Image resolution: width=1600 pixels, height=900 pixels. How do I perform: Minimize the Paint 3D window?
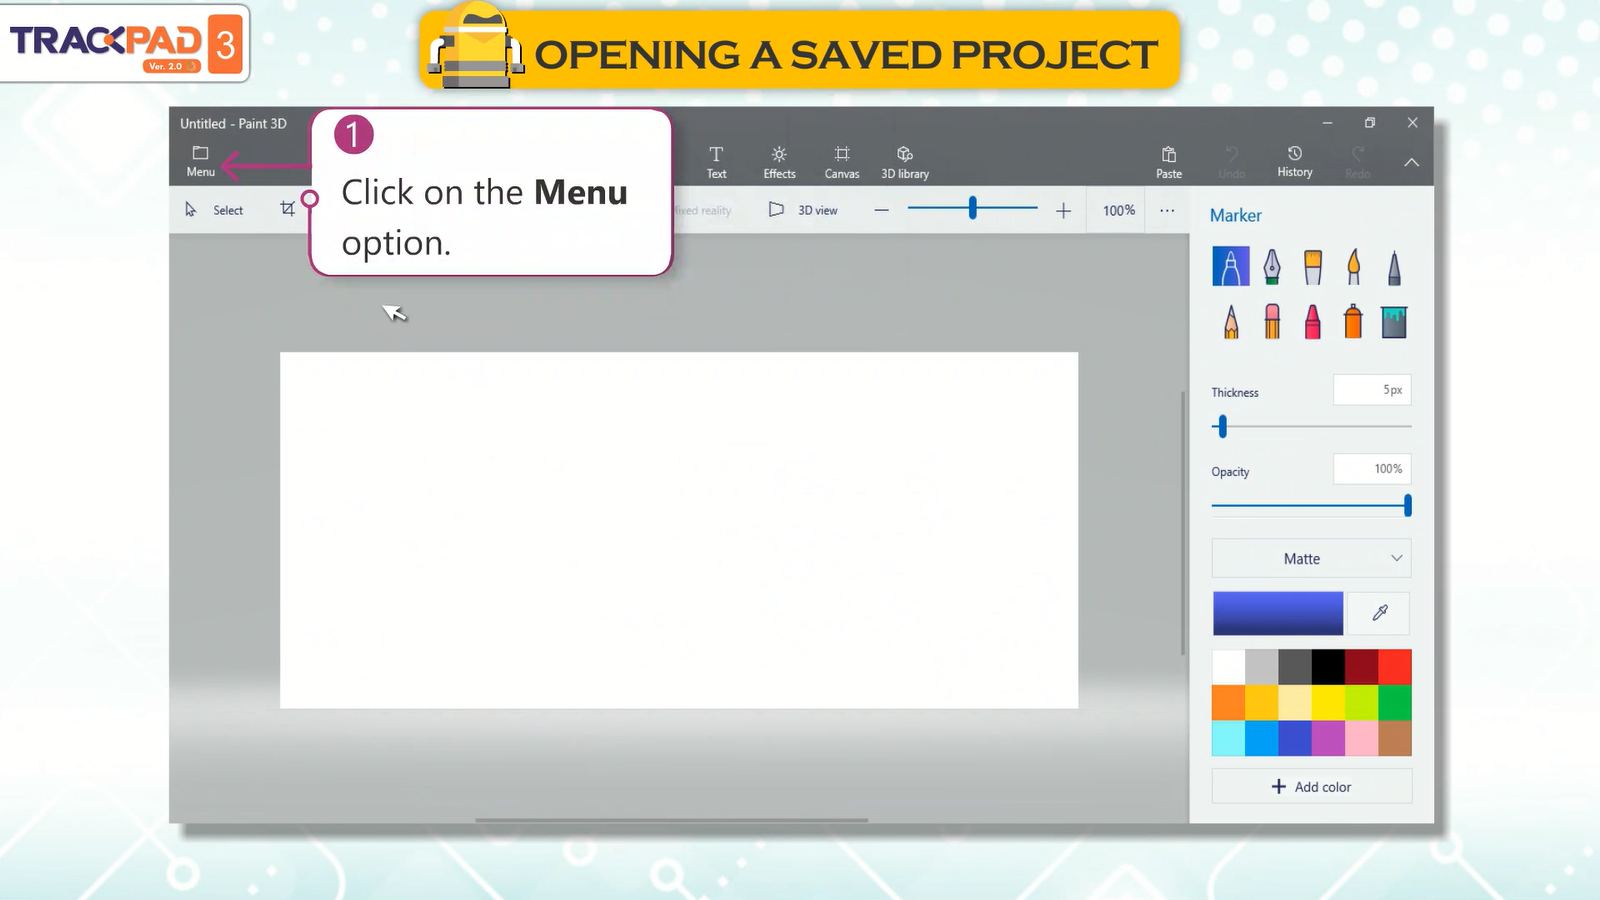(x=1327, y=123)
